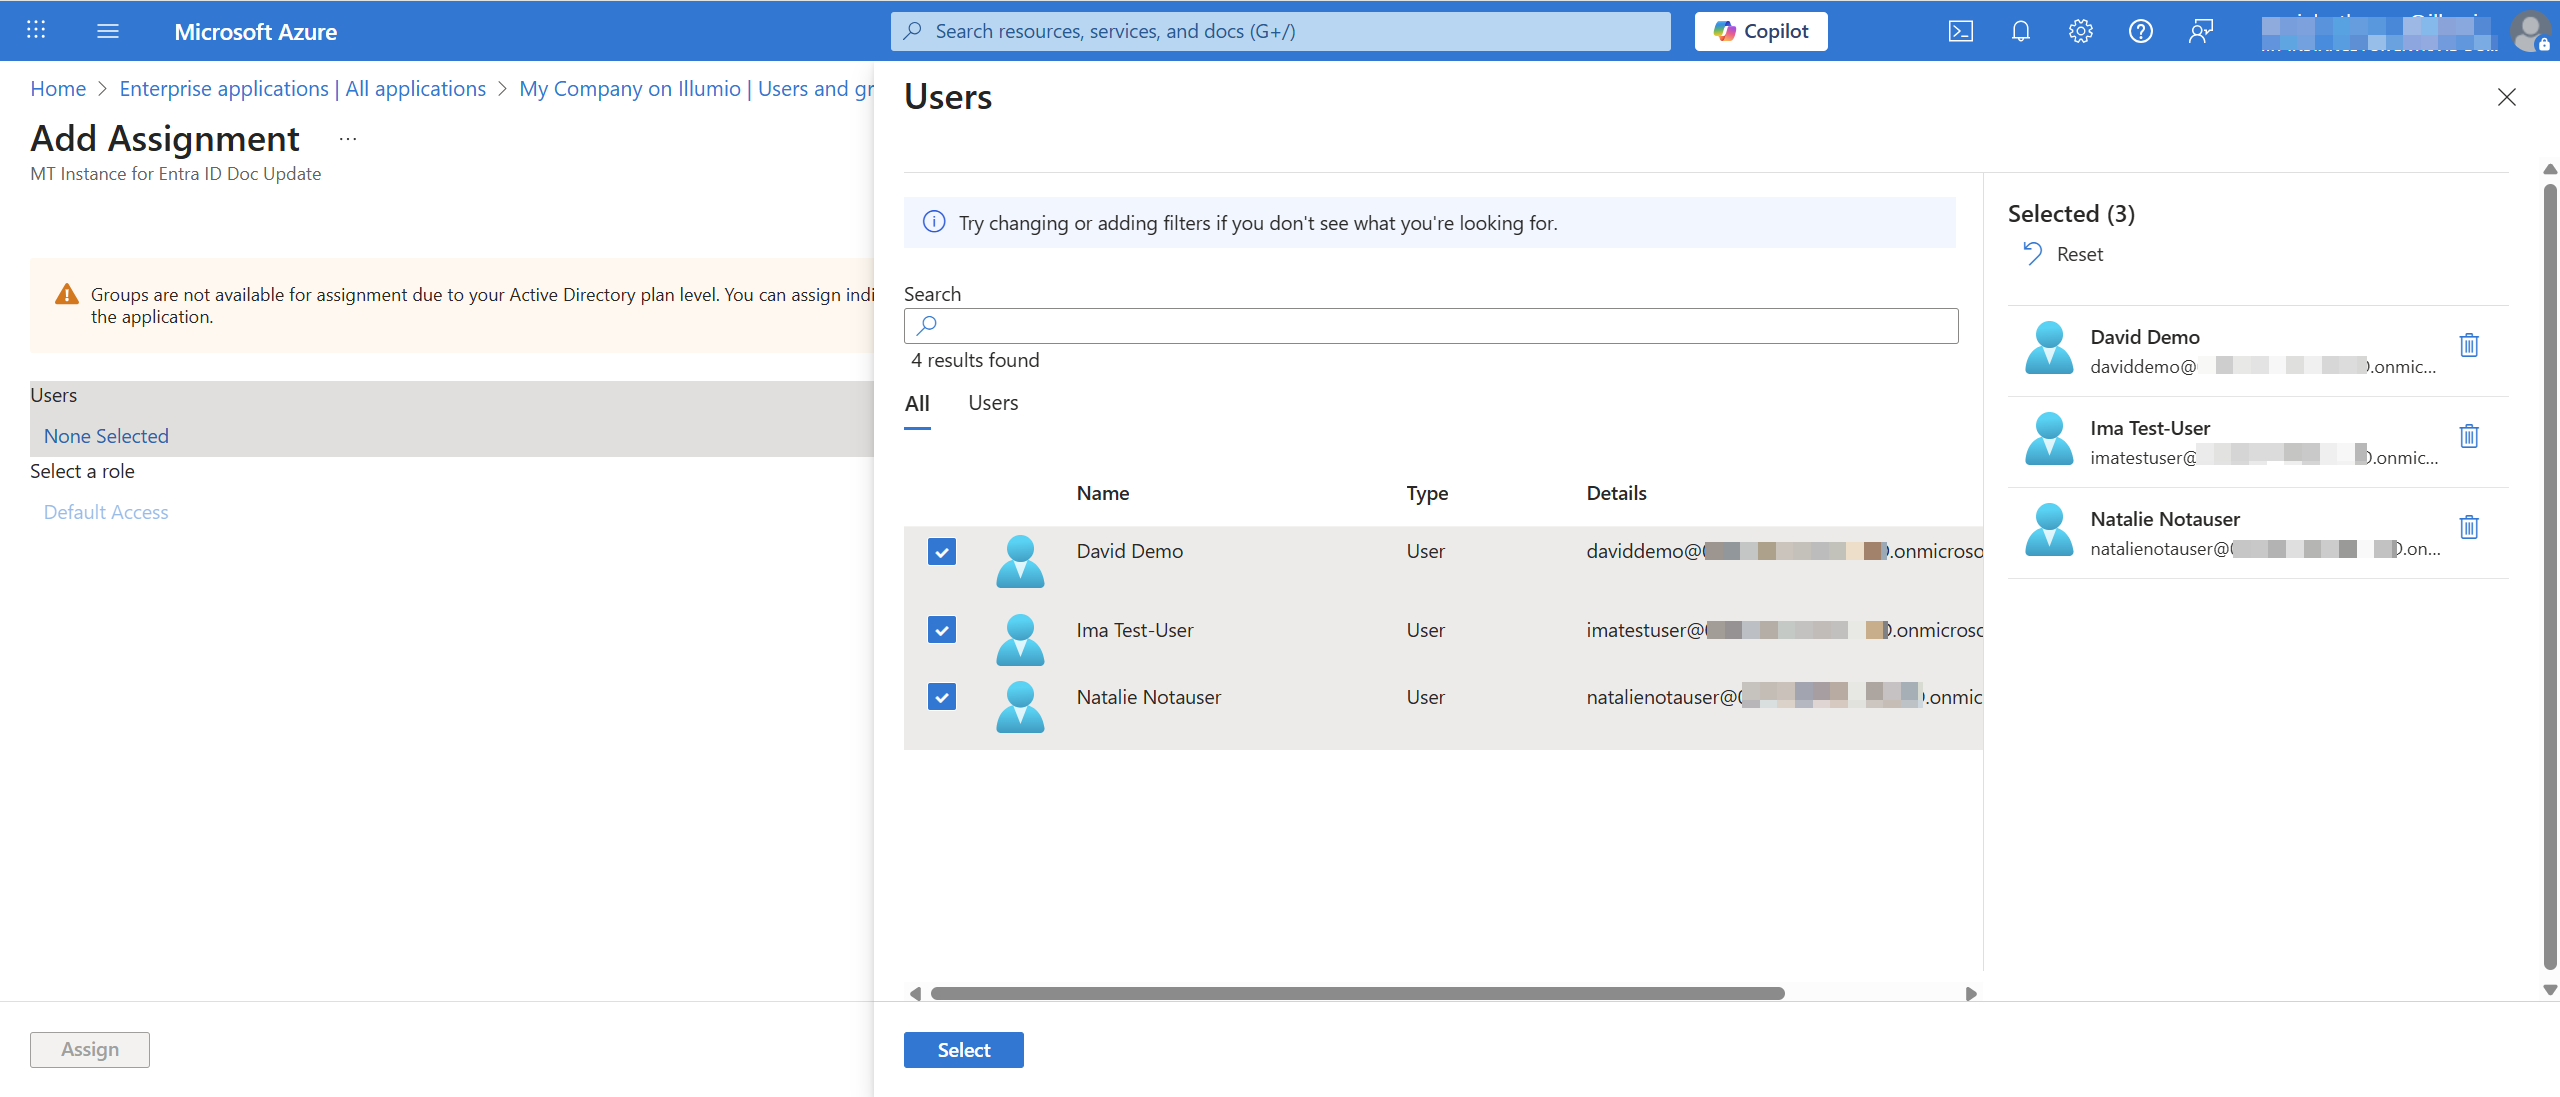Open Cloud Shell from the top bar

pos(1961,31)
